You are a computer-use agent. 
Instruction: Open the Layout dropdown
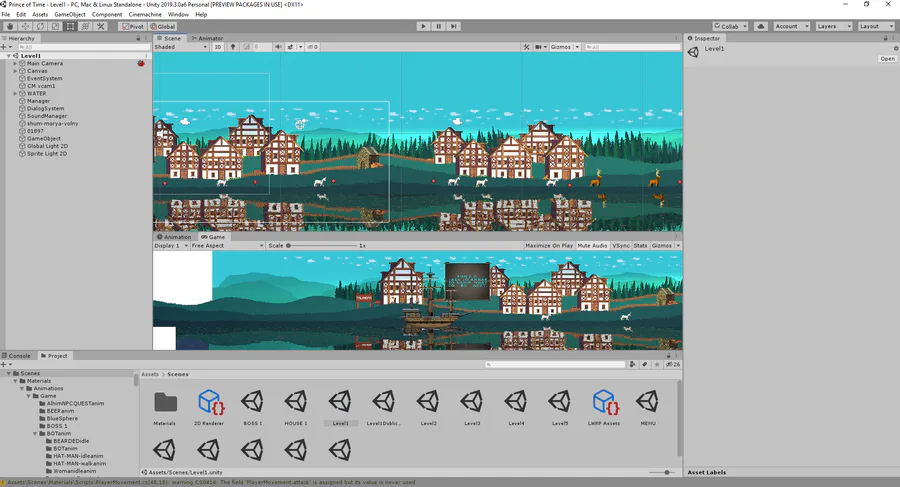tap(876, 26)
